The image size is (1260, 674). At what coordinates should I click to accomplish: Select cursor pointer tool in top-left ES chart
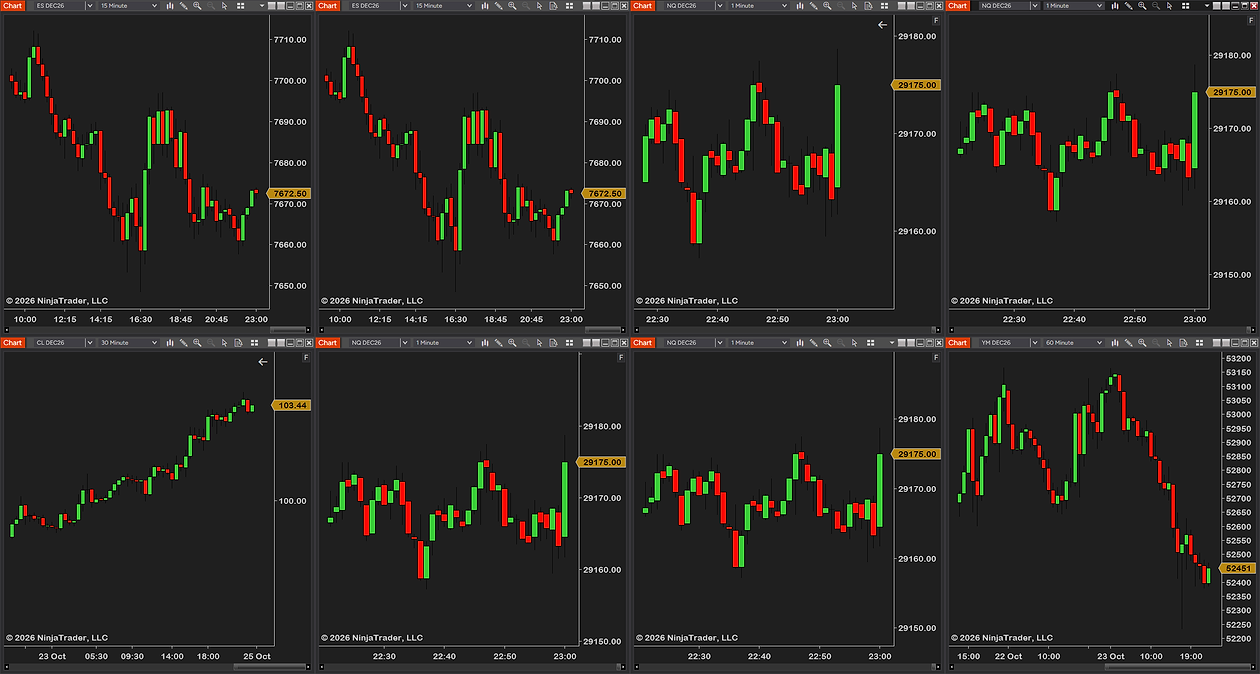[x=224, y=6]
